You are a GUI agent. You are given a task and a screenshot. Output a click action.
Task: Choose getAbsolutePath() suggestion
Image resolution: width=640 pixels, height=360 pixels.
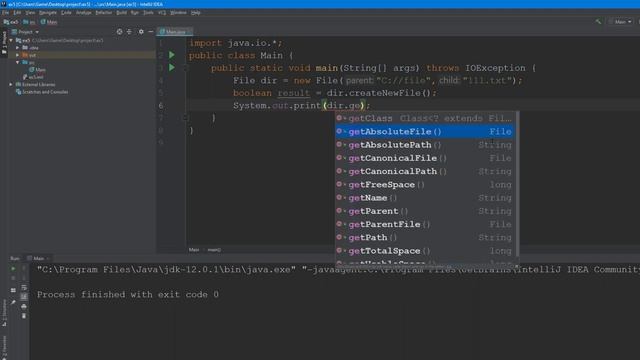pos(424,145)
